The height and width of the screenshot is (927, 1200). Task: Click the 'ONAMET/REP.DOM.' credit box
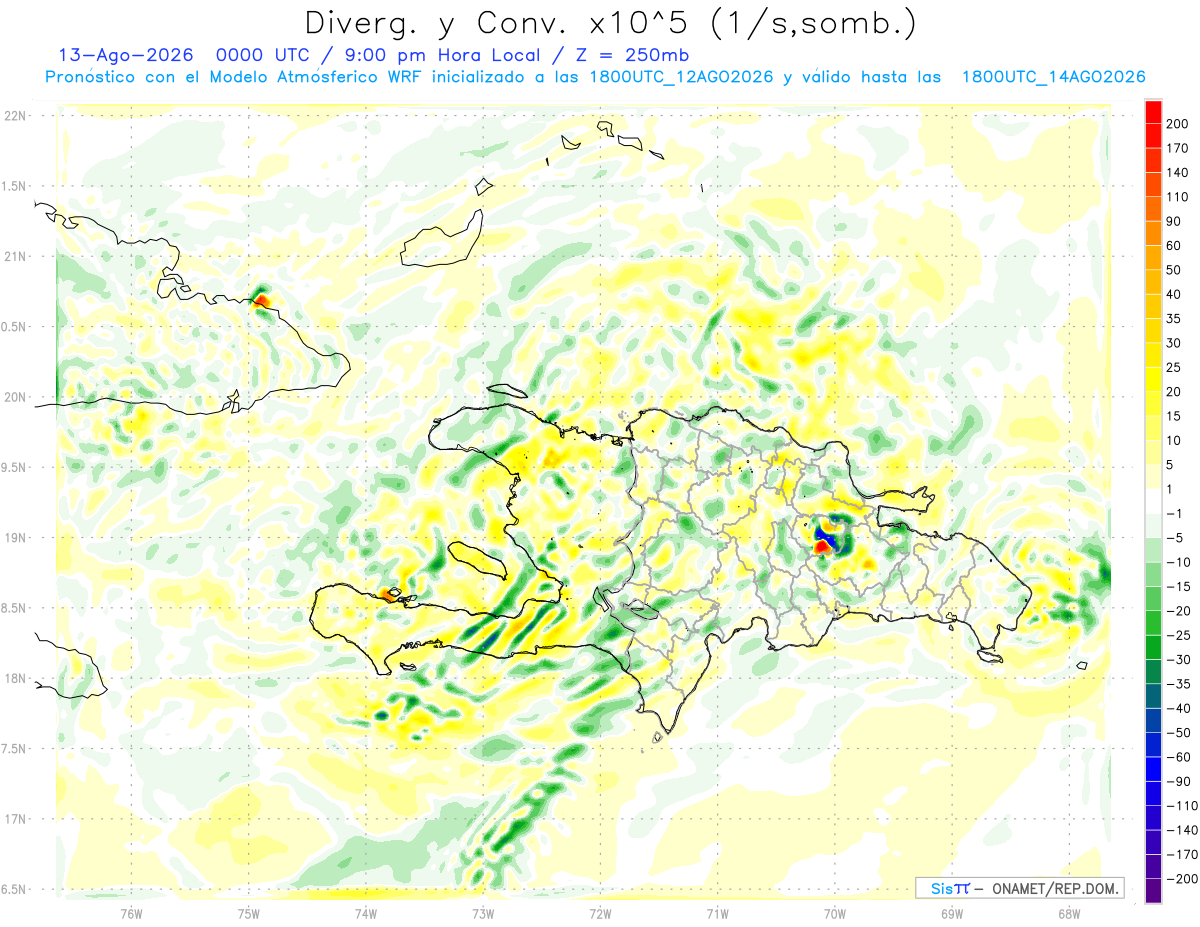click(x=1019, y=888)
